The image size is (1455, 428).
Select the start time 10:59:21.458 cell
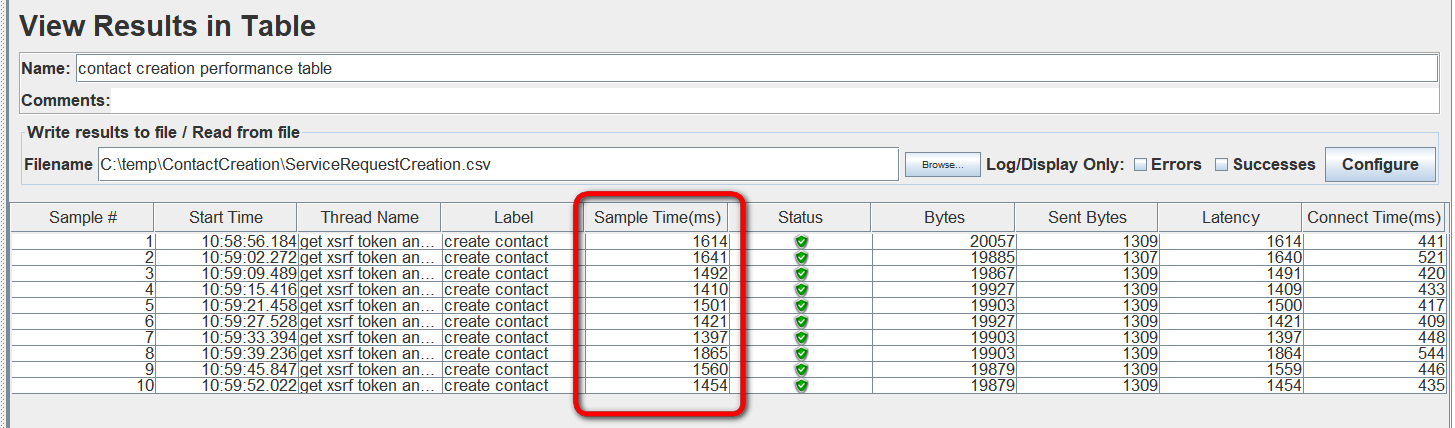point(226,306)
